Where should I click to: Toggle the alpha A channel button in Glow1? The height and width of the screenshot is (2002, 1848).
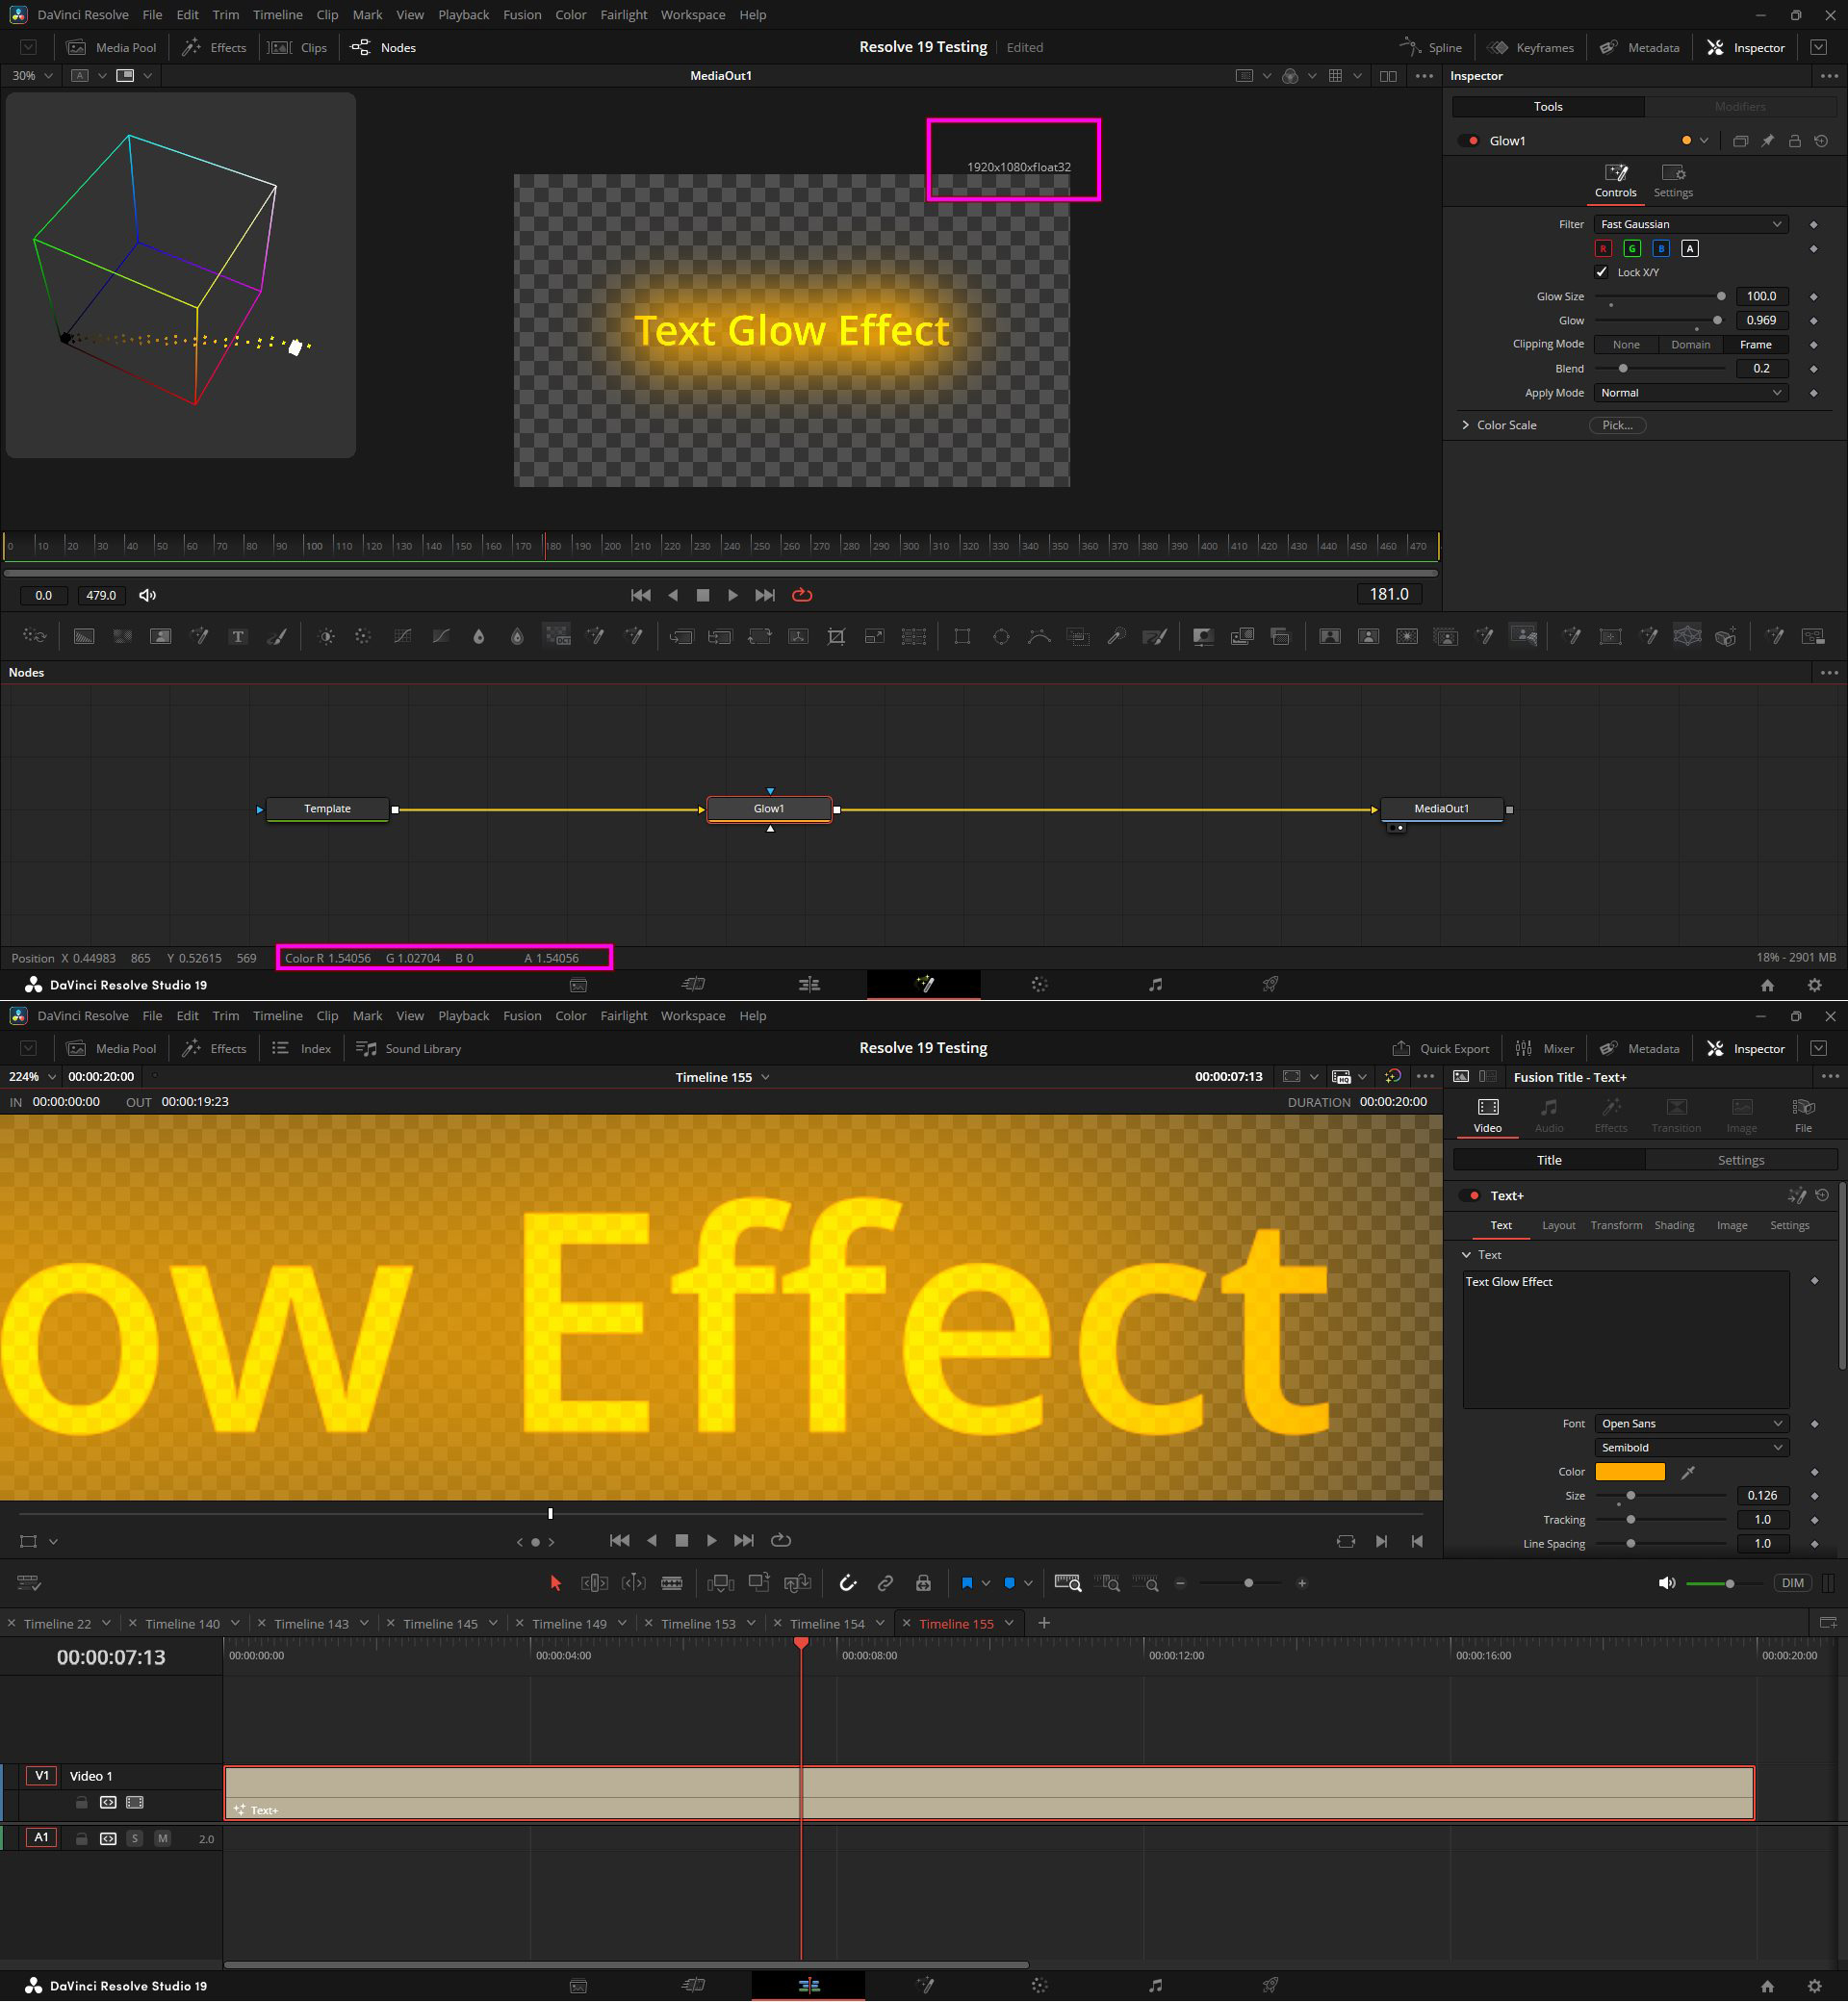[x=1690, y=248]
